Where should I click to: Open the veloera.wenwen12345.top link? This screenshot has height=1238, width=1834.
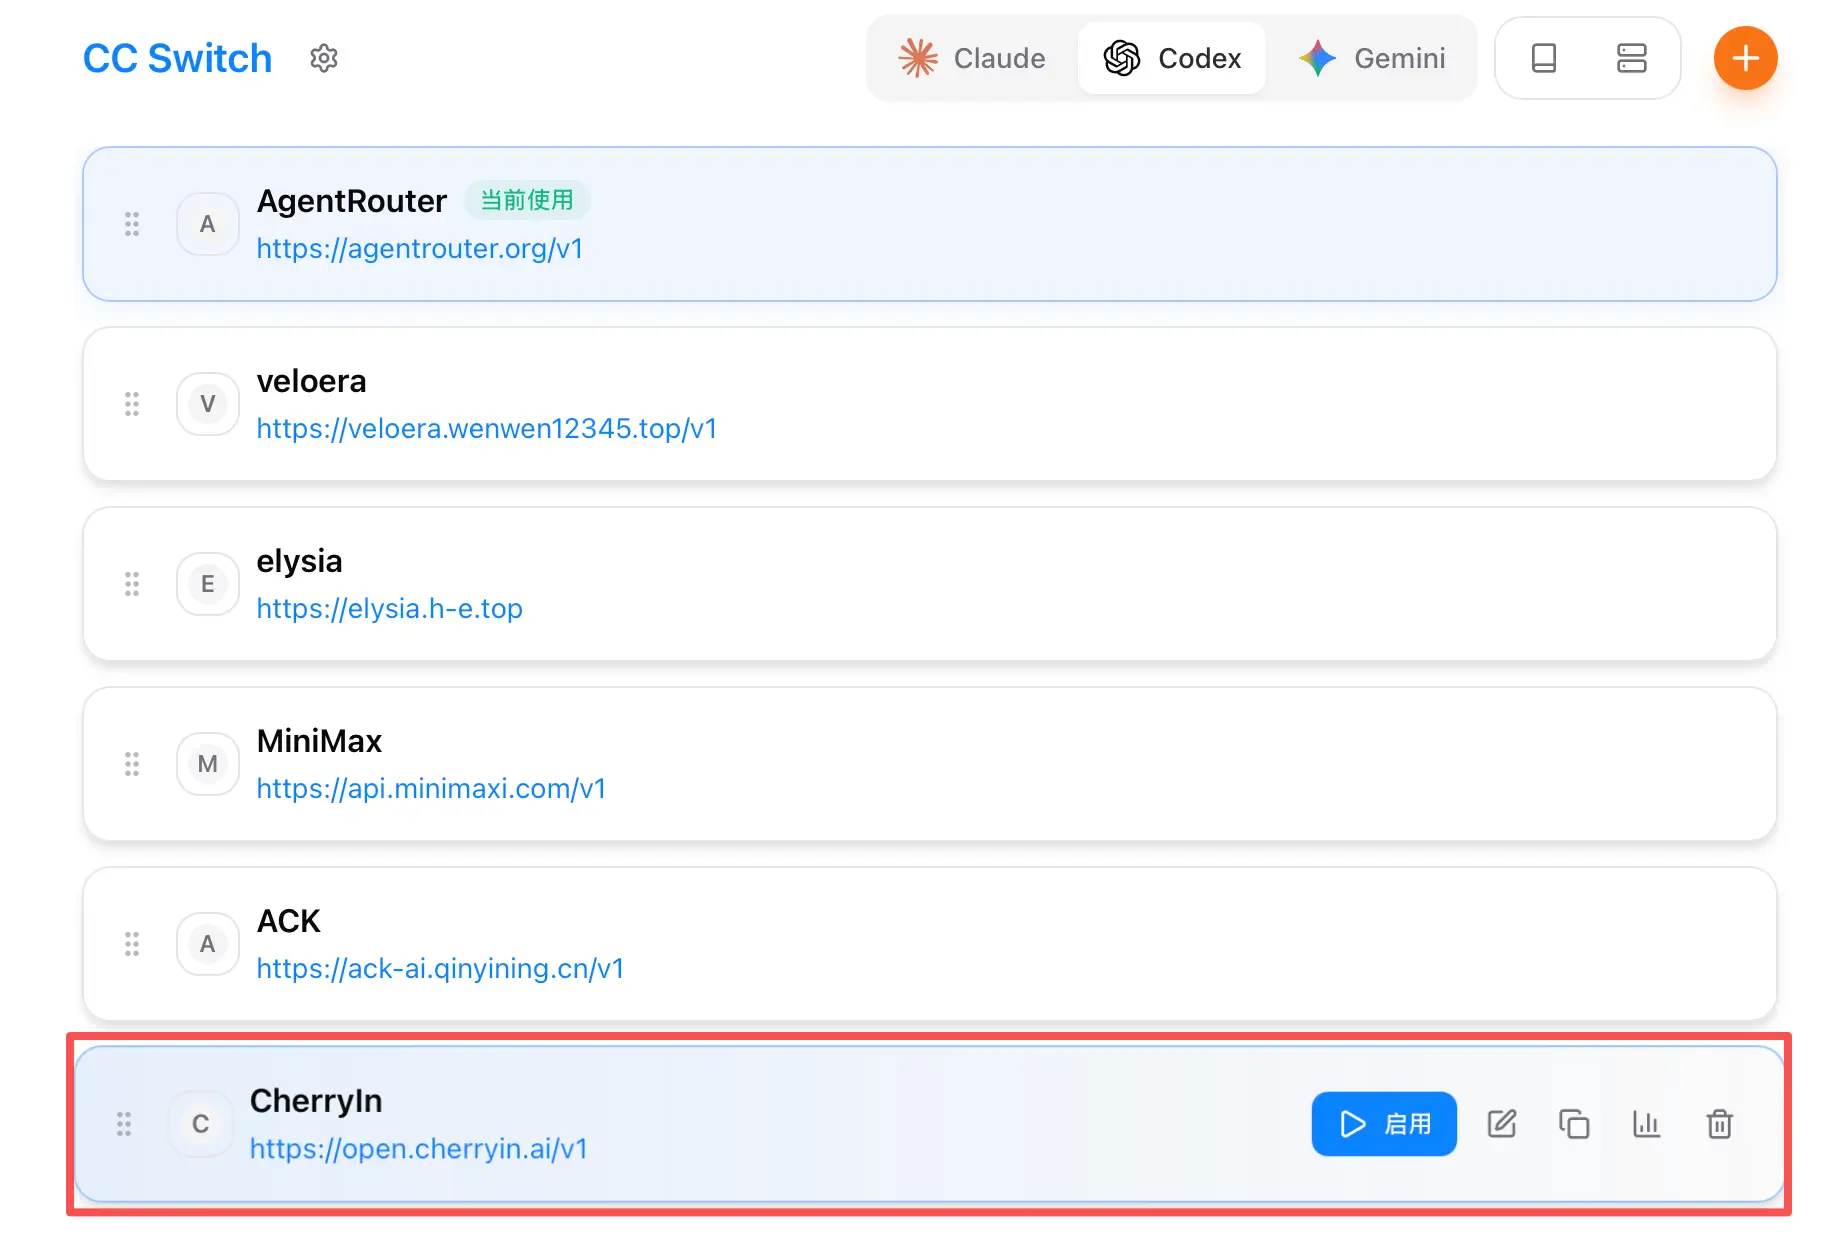486,429
